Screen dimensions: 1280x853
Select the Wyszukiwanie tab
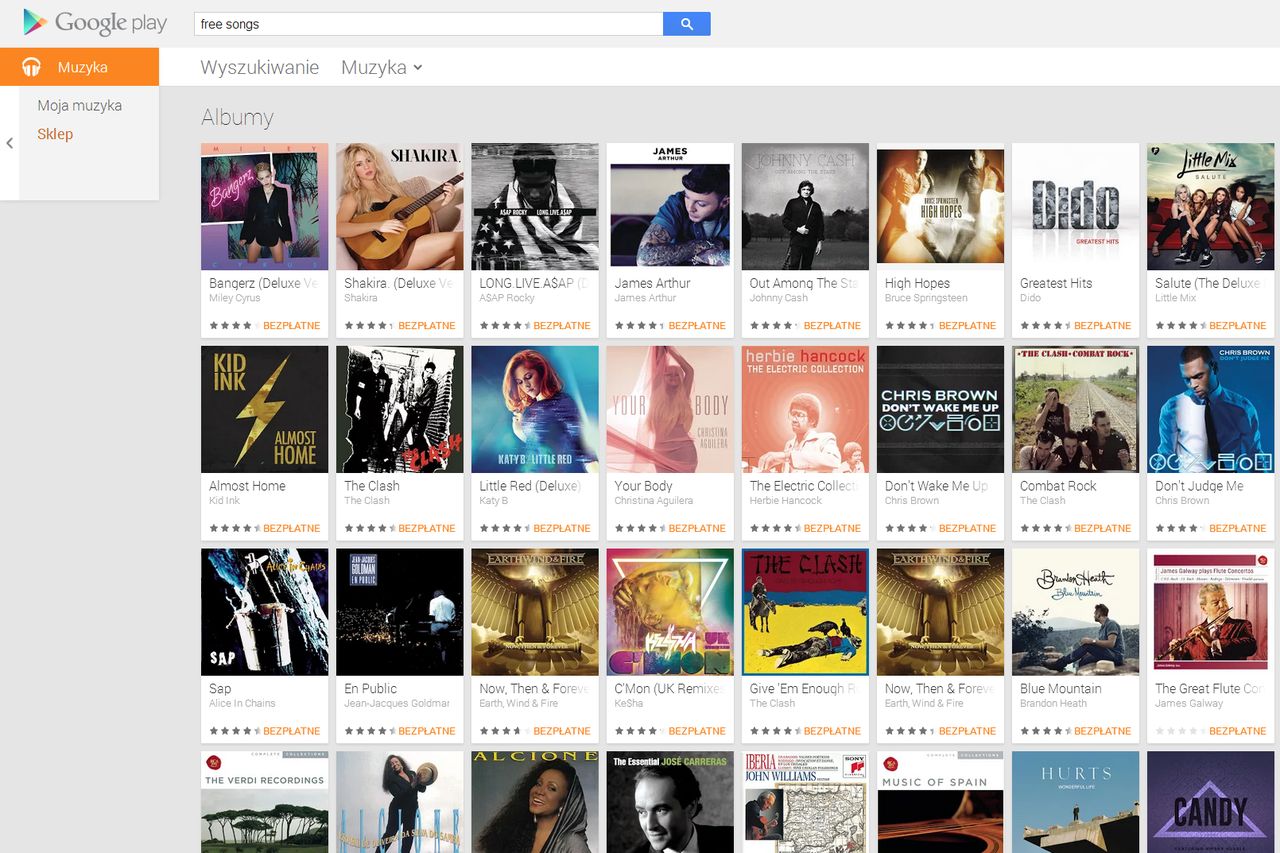tap(260, 67)
